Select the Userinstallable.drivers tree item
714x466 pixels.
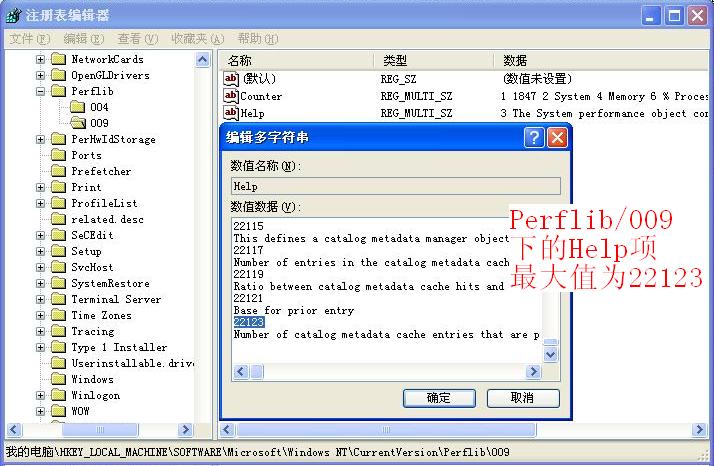[x=133, y=363]
